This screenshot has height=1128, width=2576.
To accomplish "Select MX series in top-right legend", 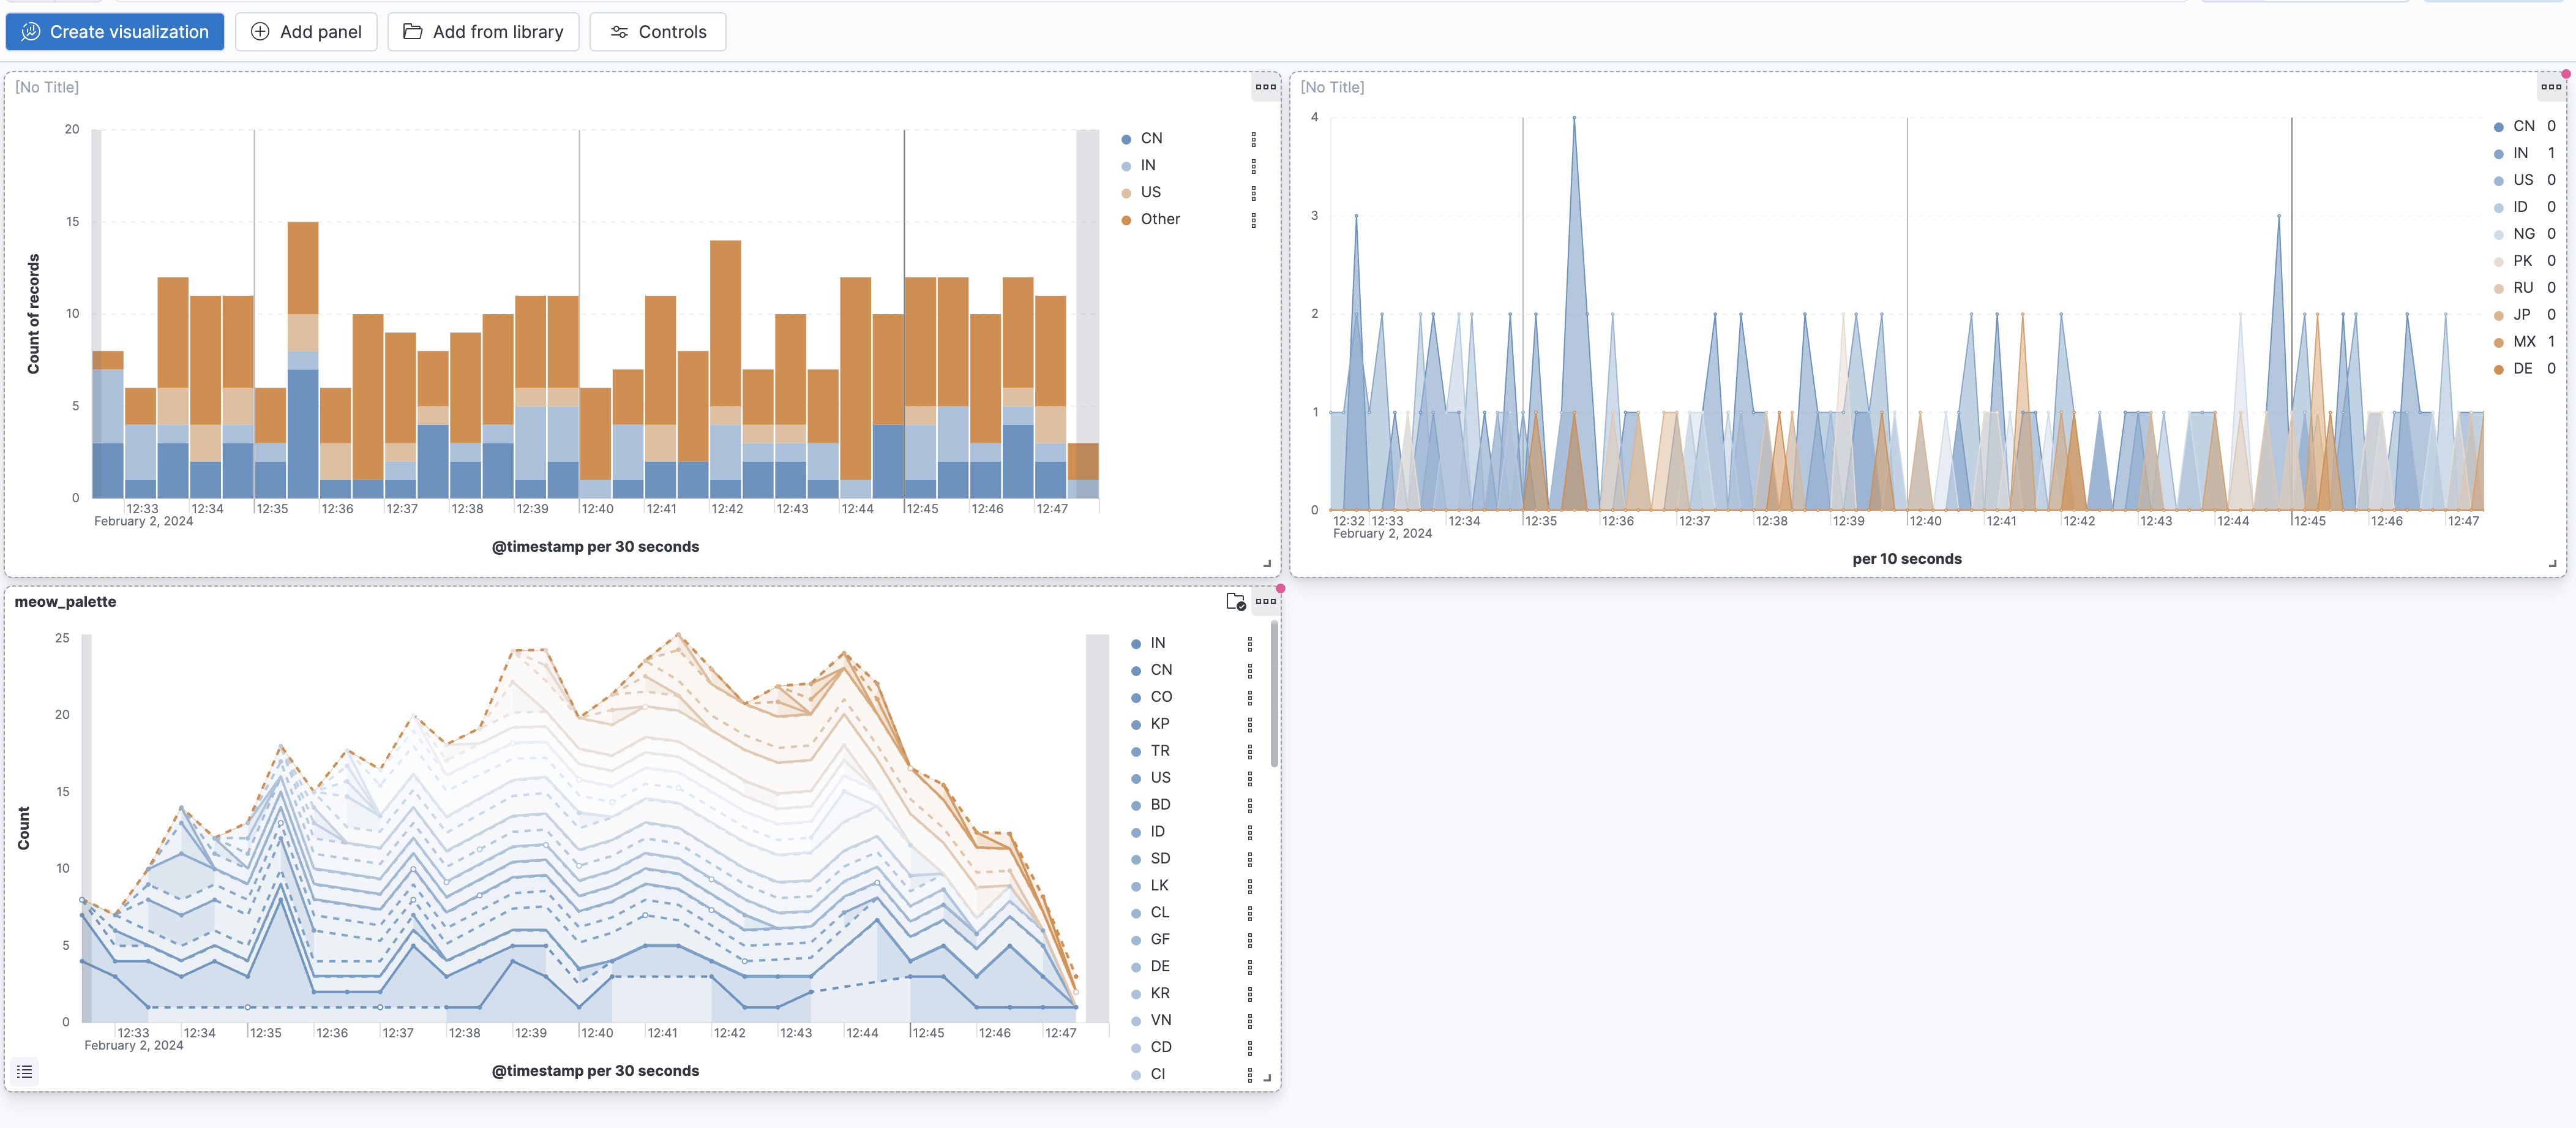I will [2524, 342].
